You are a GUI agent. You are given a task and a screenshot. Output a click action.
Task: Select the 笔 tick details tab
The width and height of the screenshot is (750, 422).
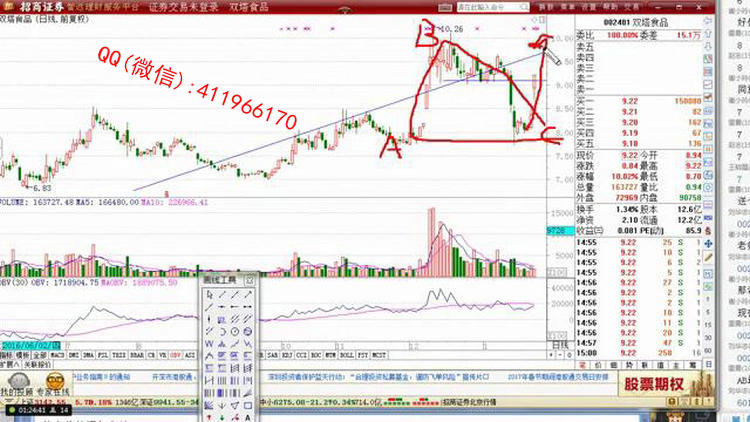[583, 365]
